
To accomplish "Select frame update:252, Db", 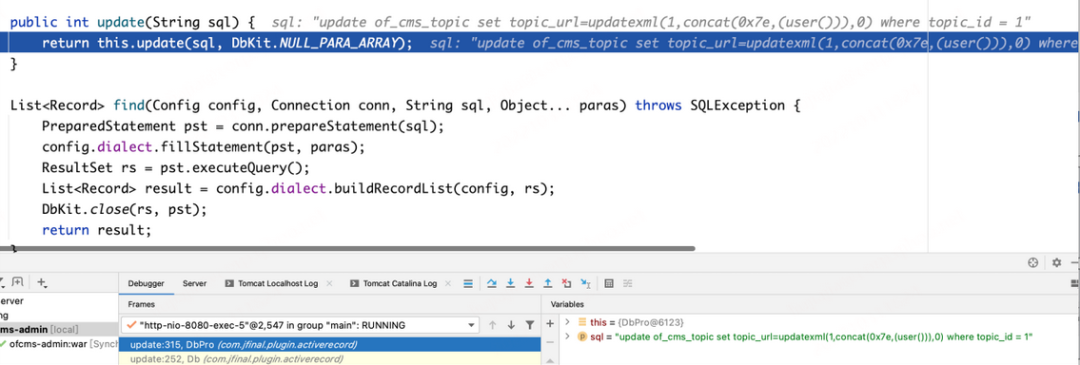I will click(x=331, y=359).
